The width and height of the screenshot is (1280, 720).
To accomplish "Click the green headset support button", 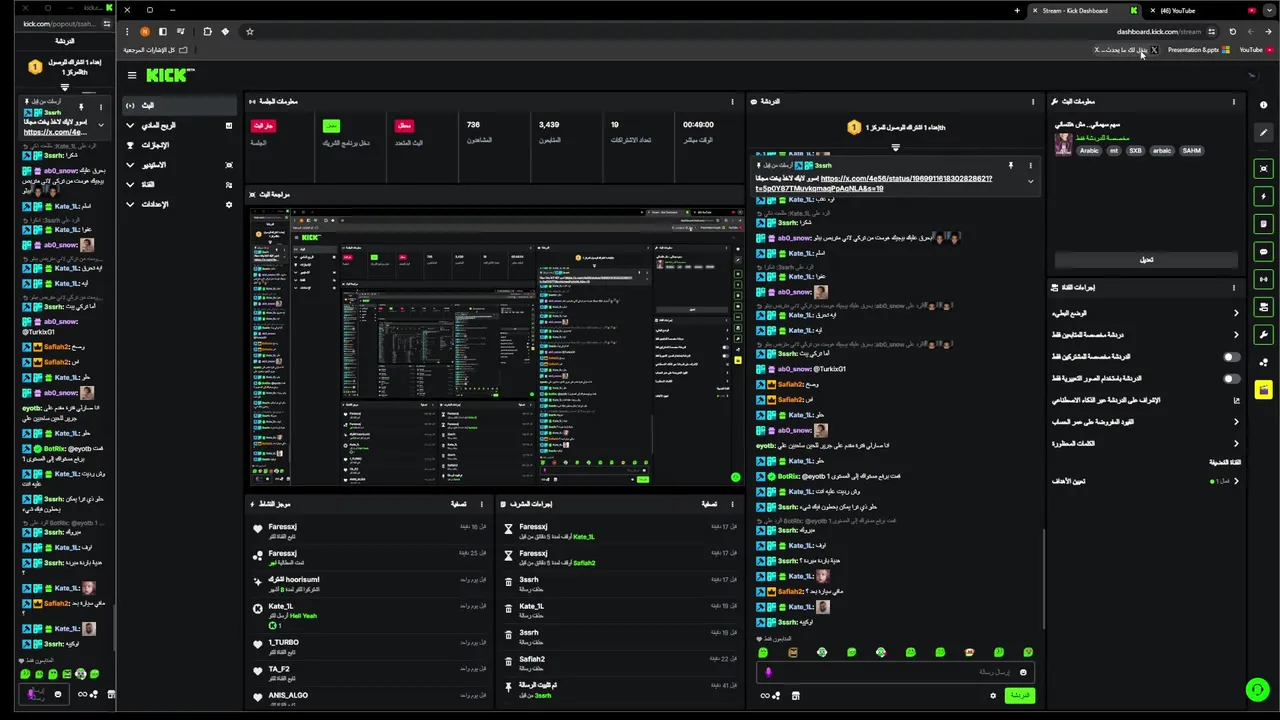I will point(1257,690).
